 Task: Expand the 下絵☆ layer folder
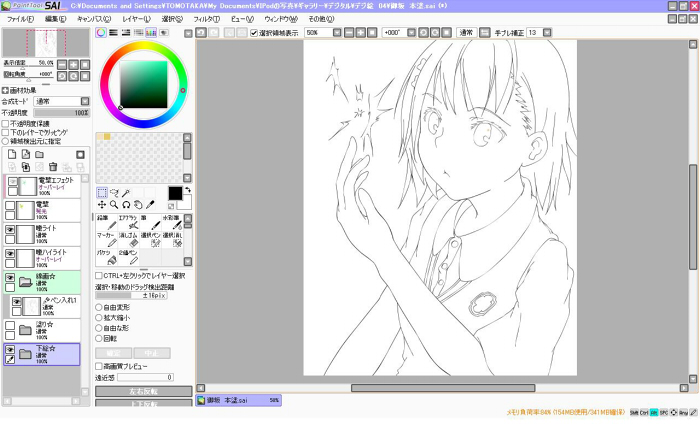(x=25, y=354)
